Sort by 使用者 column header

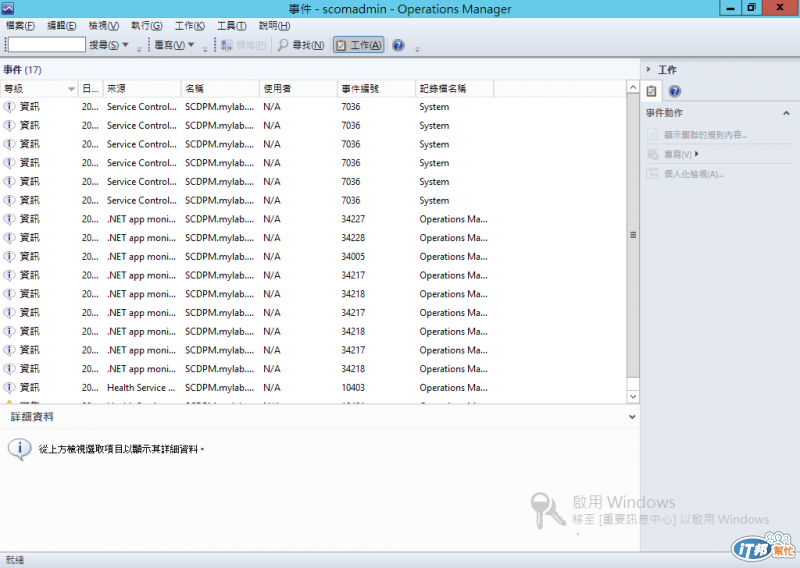298,88
